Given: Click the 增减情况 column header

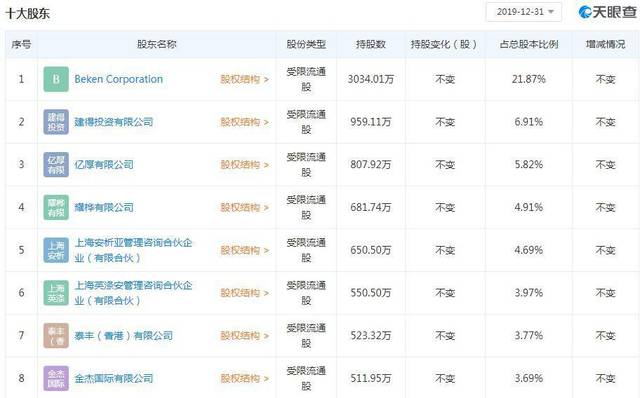Looking at the screenshot, I should 605,44.
